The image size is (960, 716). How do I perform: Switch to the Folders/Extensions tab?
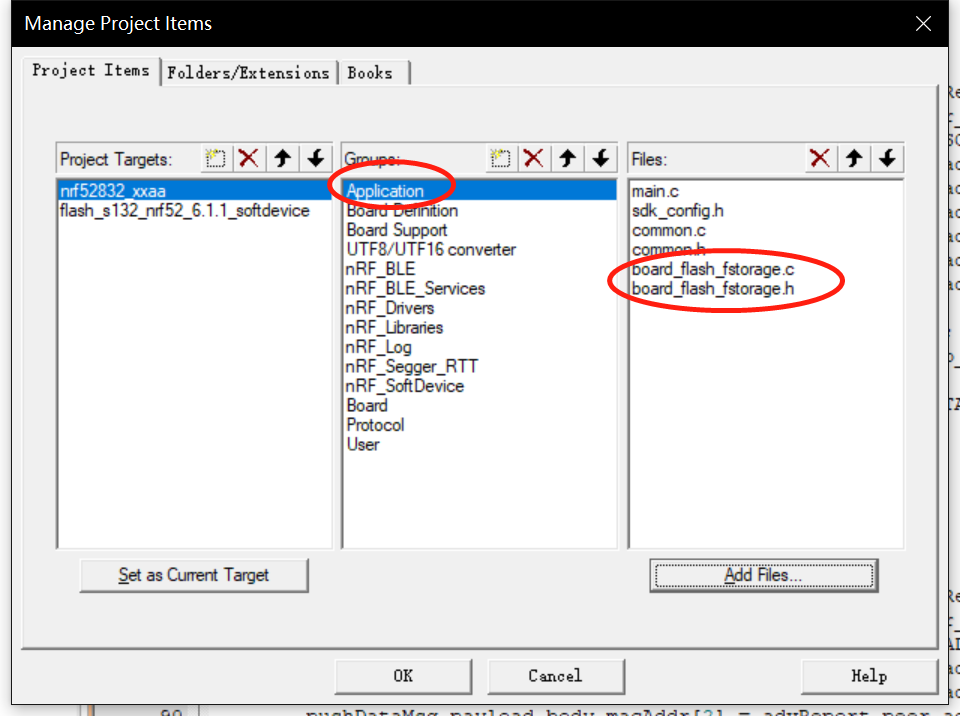pyautogui.click(x=249, y=72)
